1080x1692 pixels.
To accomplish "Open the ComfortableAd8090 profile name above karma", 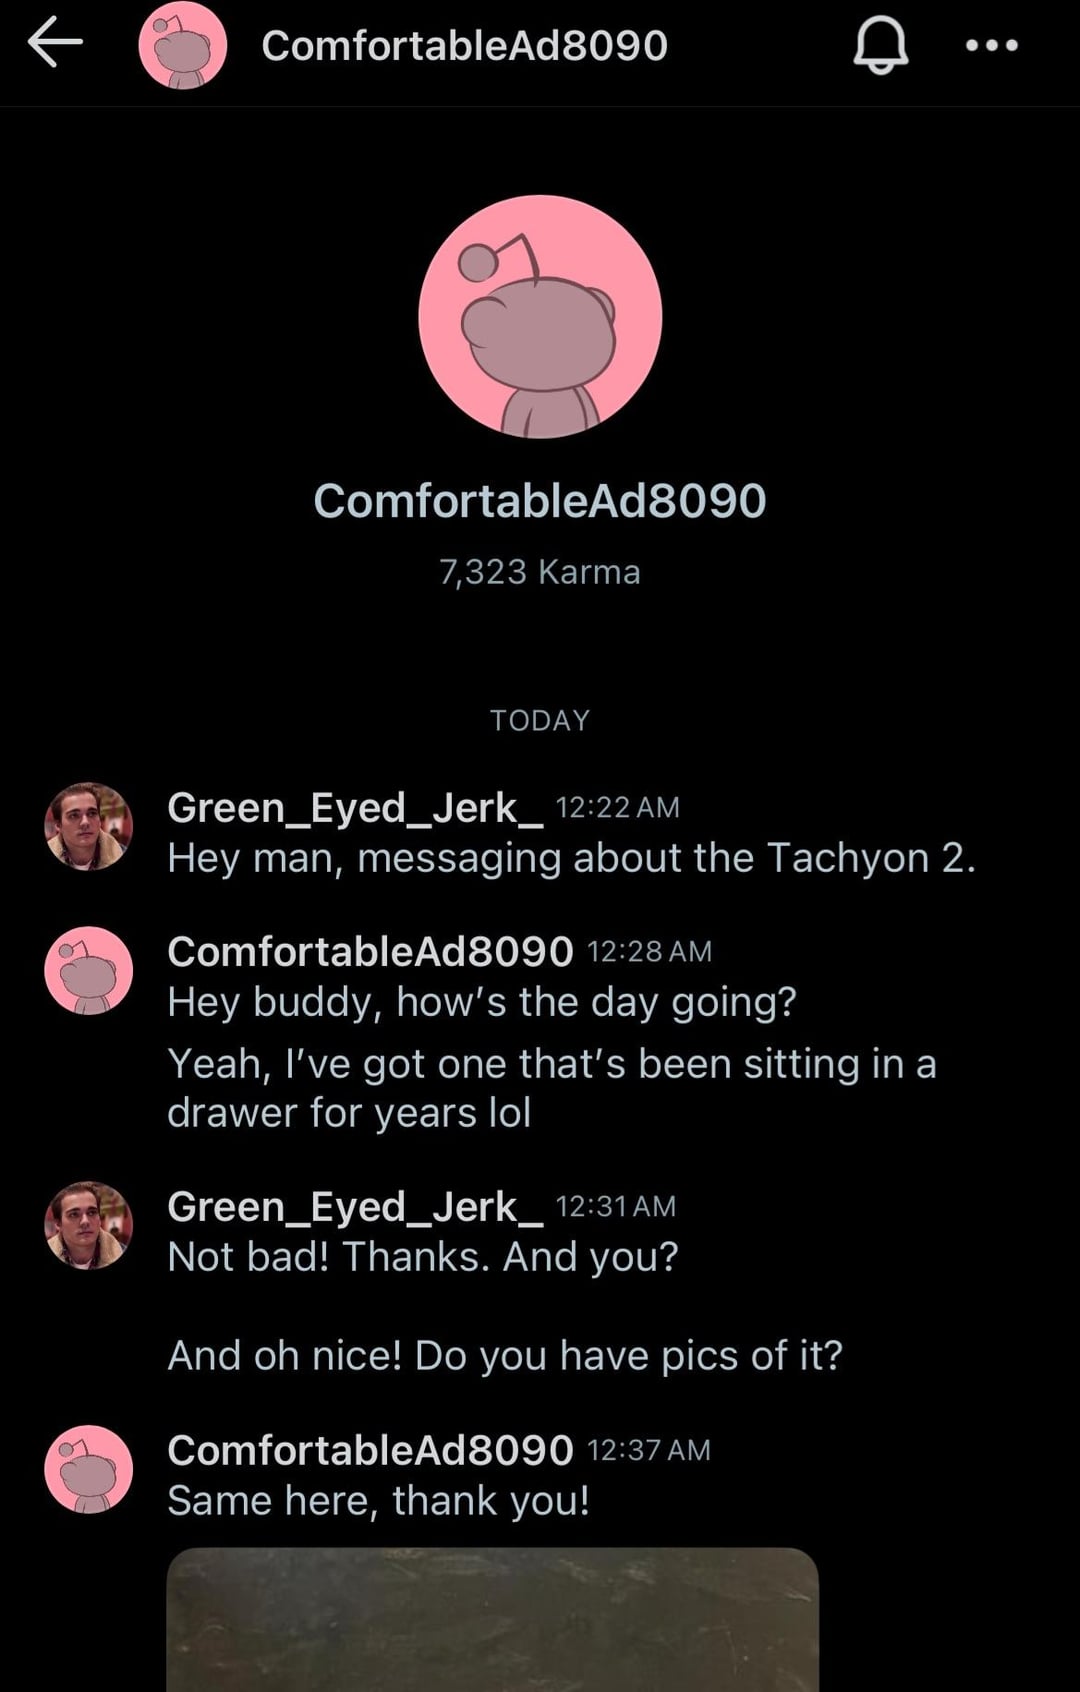I will (540, 501).
